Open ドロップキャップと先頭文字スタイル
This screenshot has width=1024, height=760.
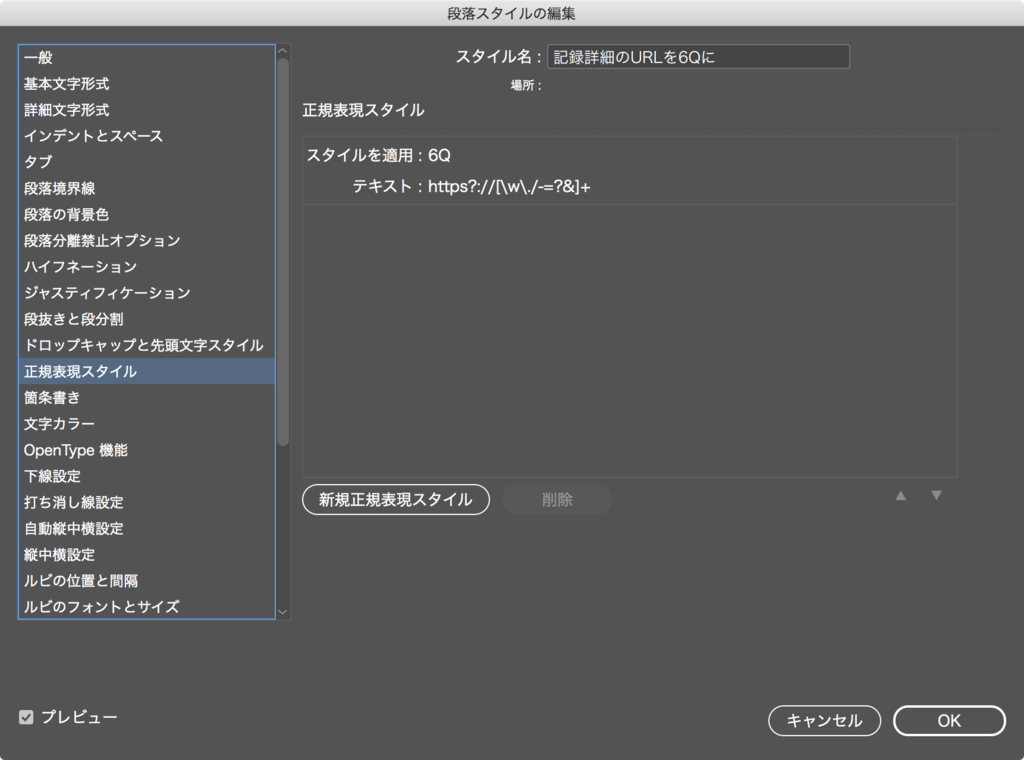(146, 345)
